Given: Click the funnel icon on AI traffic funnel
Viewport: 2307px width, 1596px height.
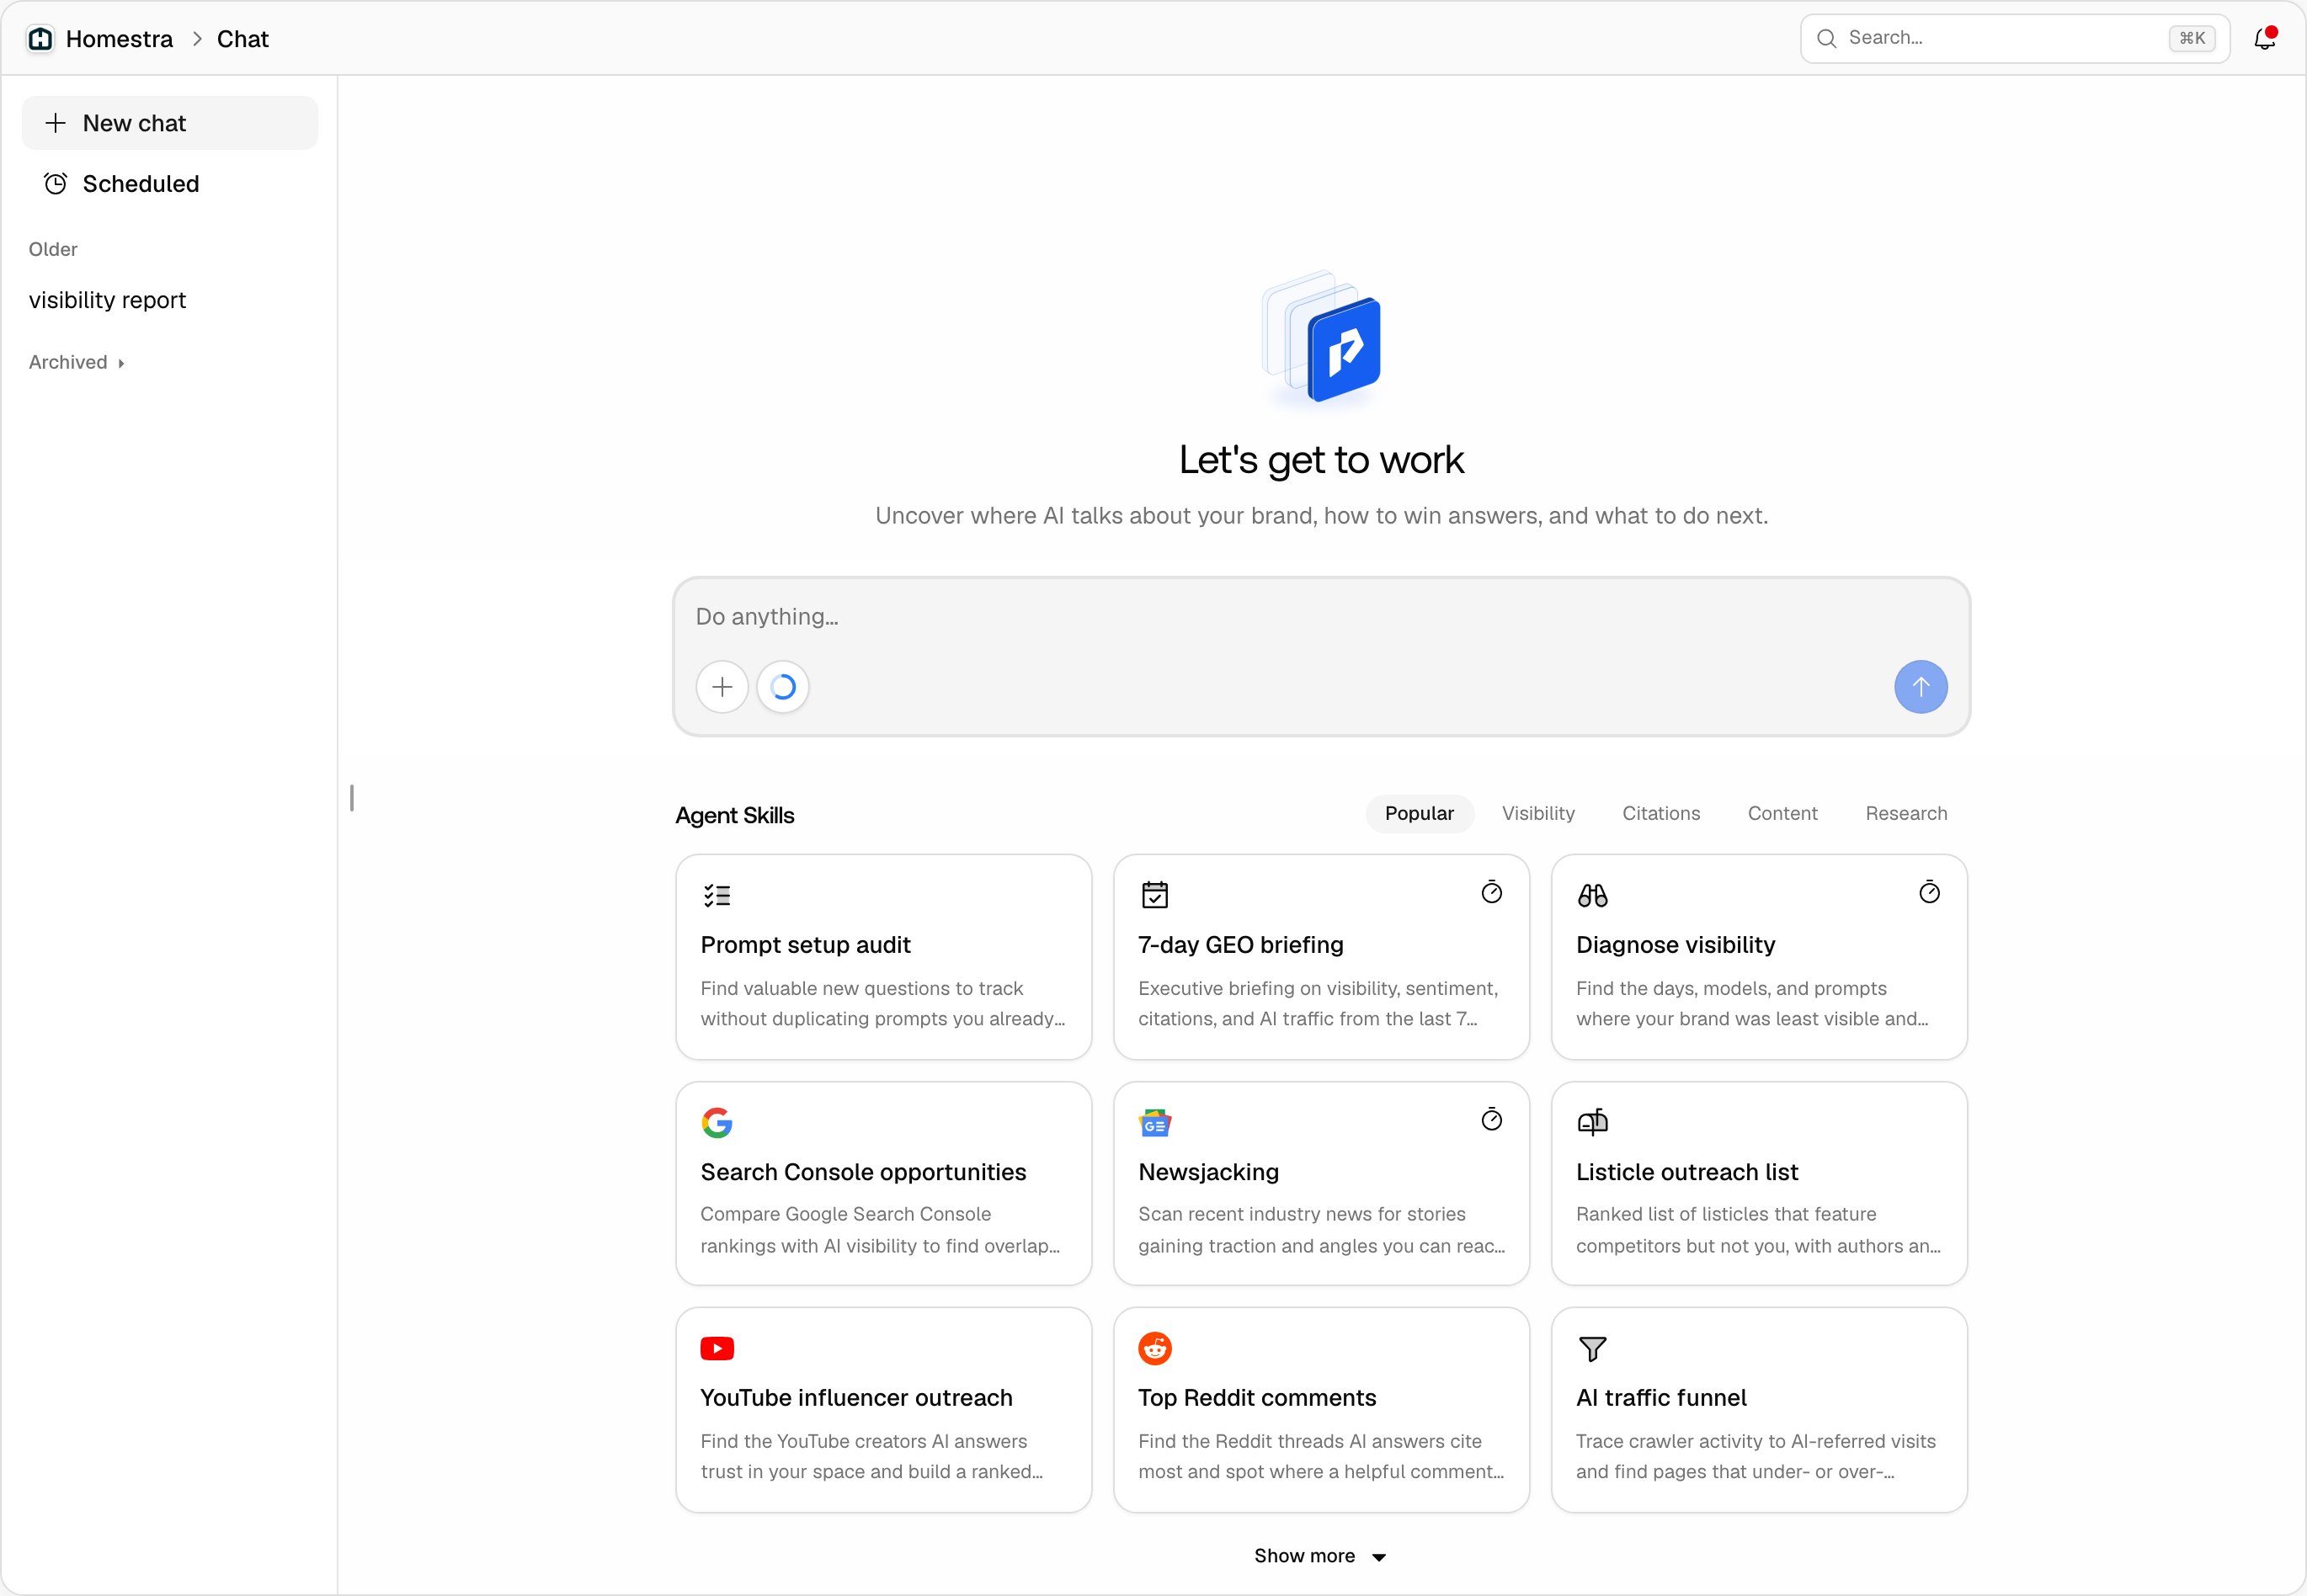Looking at the screenshot, I should coord(1592,1349).
